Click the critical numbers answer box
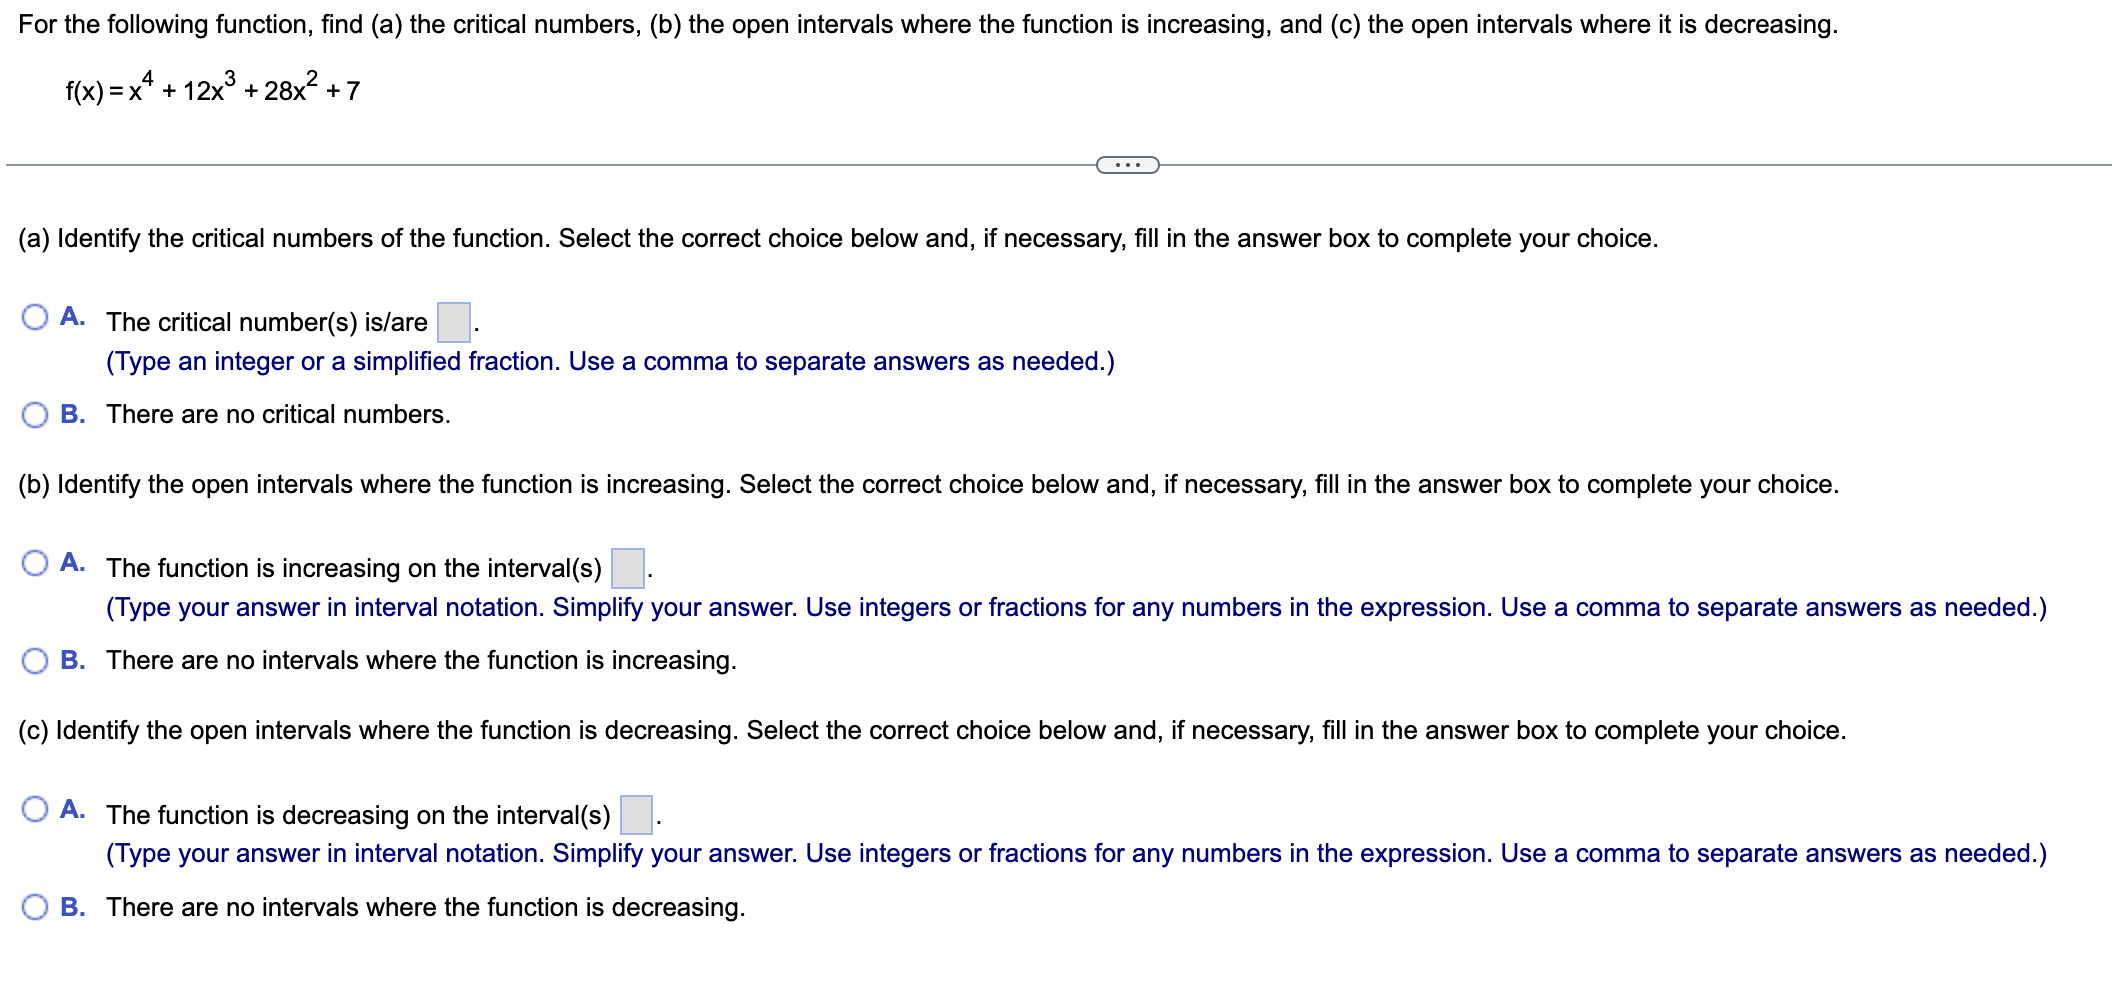 [x=455, y=322]
